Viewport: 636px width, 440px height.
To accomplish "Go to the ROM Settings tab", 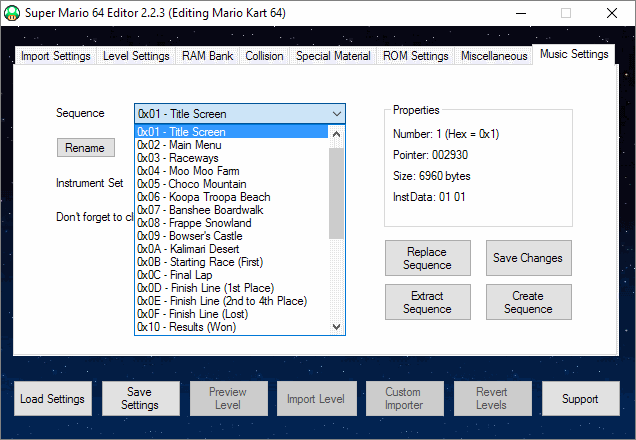I will [415, 56].
